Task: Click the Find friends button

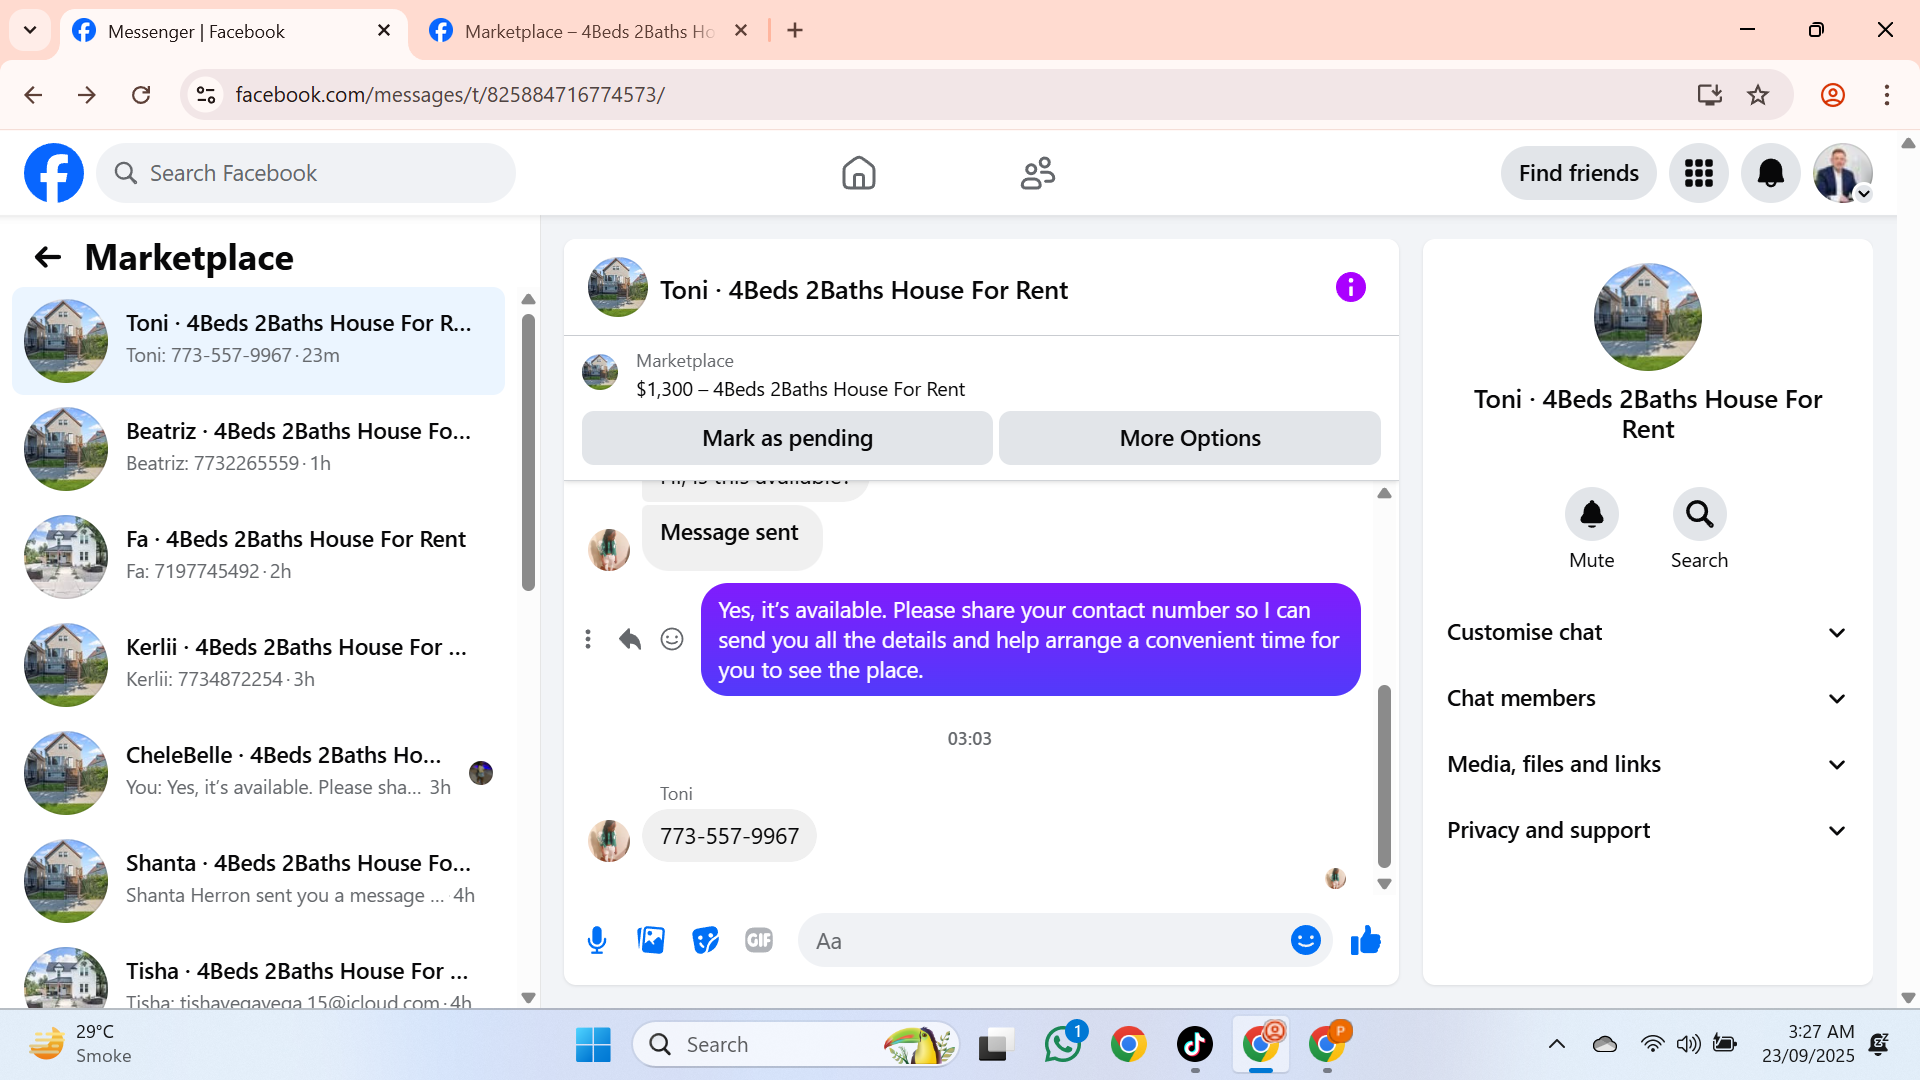Action: point(1578,173)
